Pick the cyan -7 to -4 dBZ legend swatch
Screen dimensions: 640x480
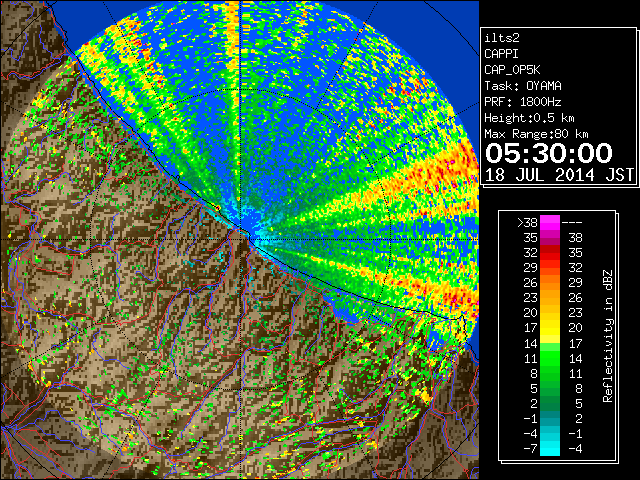click(x=550, y=448)
